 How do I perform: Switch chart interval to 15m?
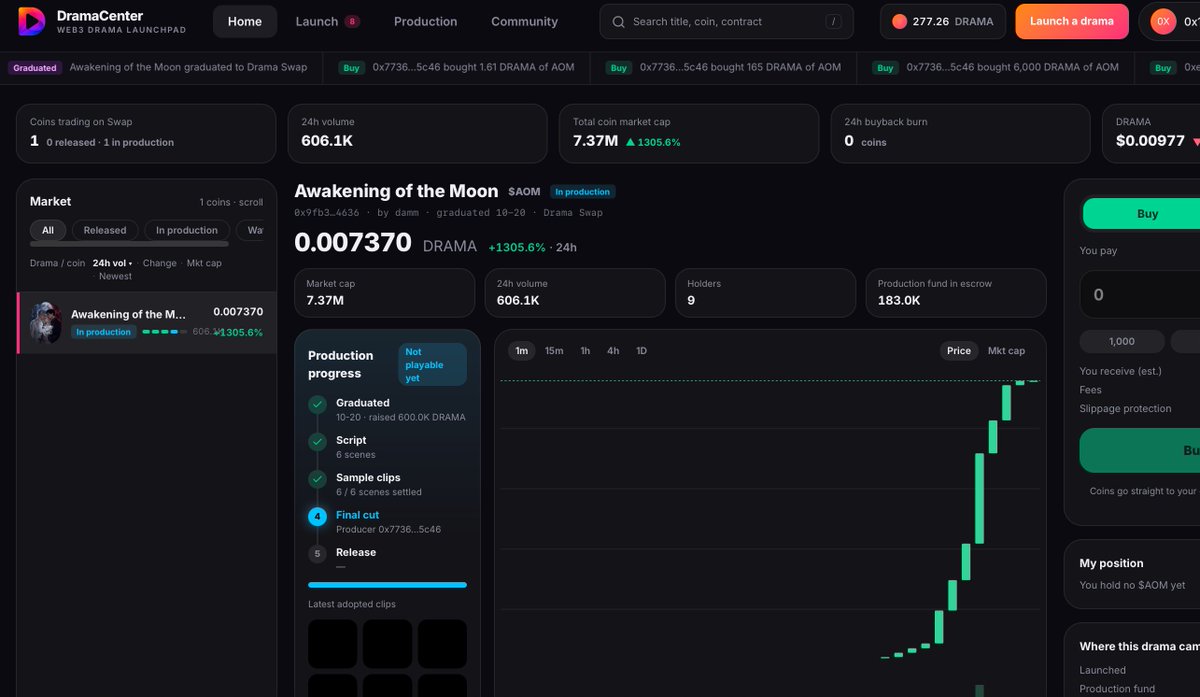coord(554,351)
